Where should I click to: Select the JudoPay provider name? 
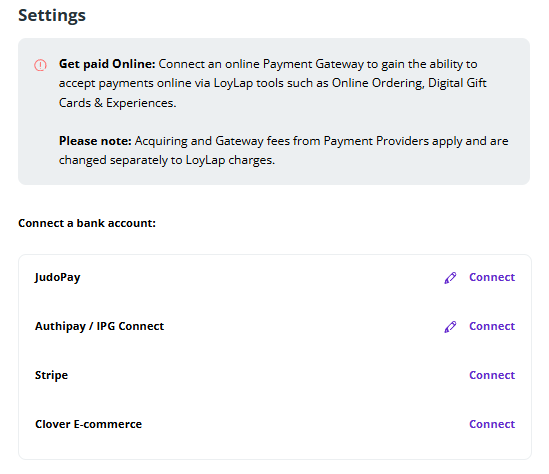[57, 278]
